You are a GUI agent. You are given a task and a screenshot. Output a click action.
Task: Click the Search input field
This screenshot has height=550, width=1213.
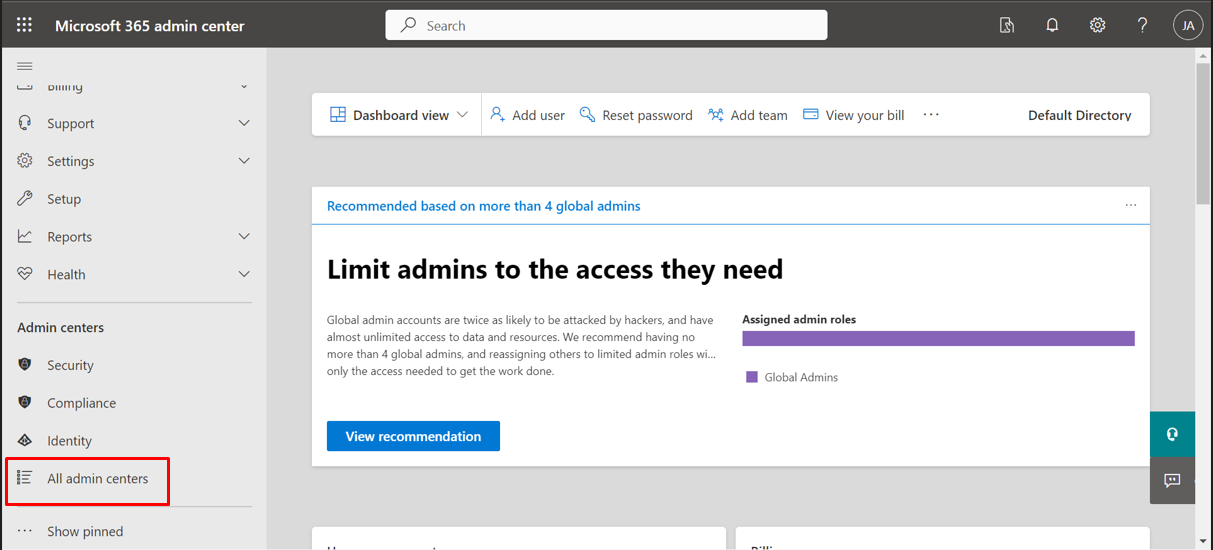point(606,25)
